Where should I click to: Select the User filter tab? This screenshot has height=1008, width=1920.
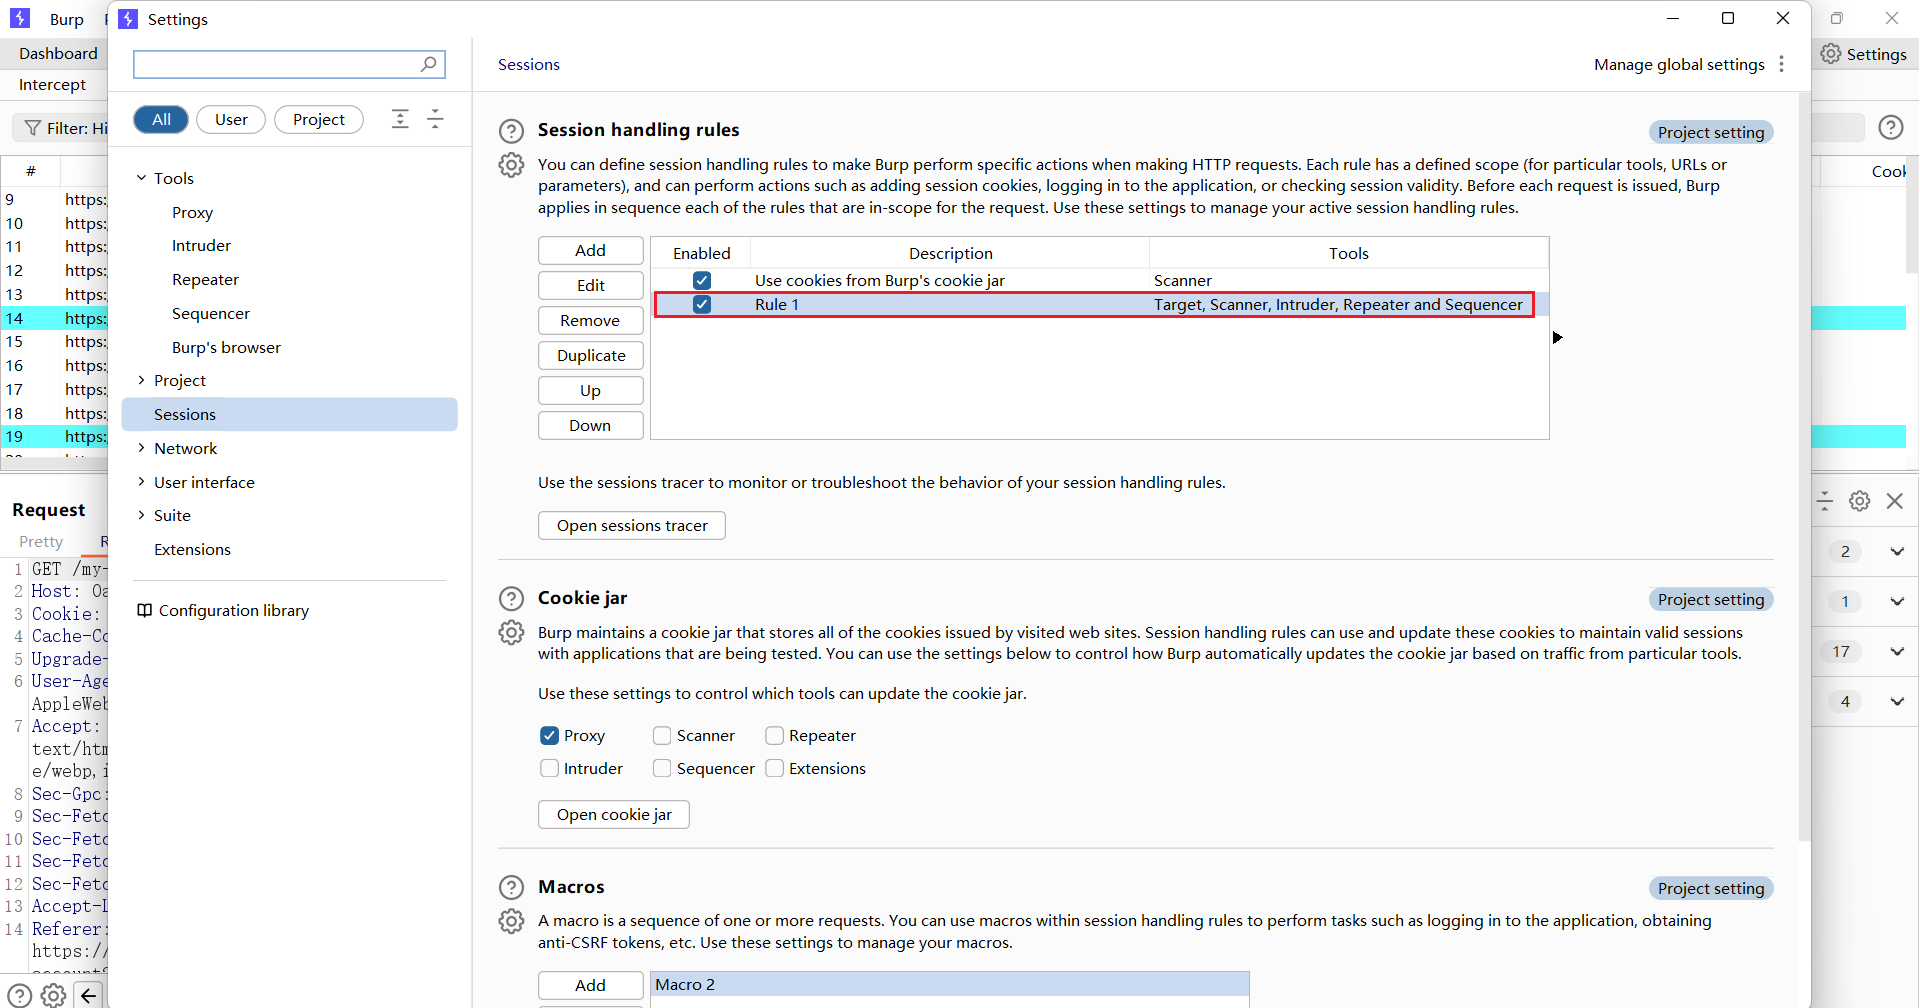pyautogui.click(x=231, y=119)
